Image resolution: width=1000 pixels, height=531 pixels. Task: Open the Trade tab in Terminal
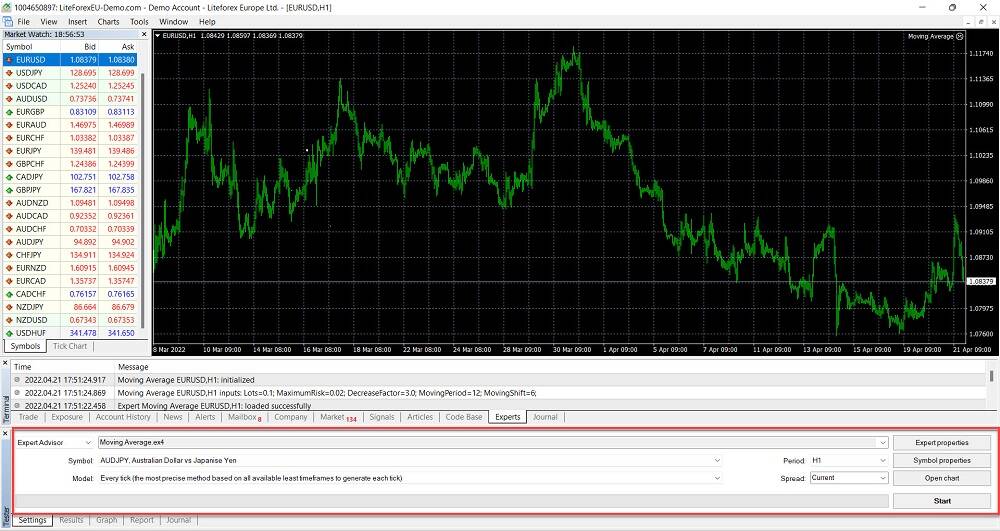pyautogui.click(x=28, y=417)
